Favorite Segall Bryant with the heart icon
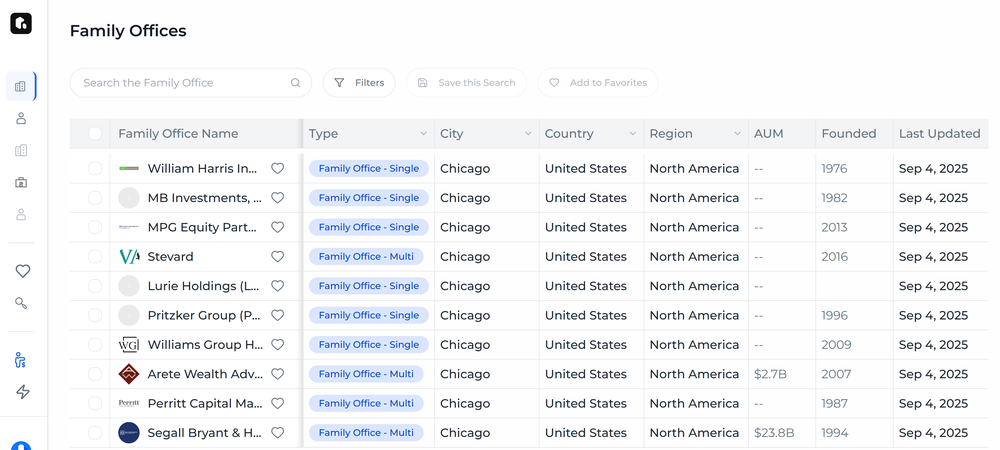1000x450 pixels. pos(278,433)
